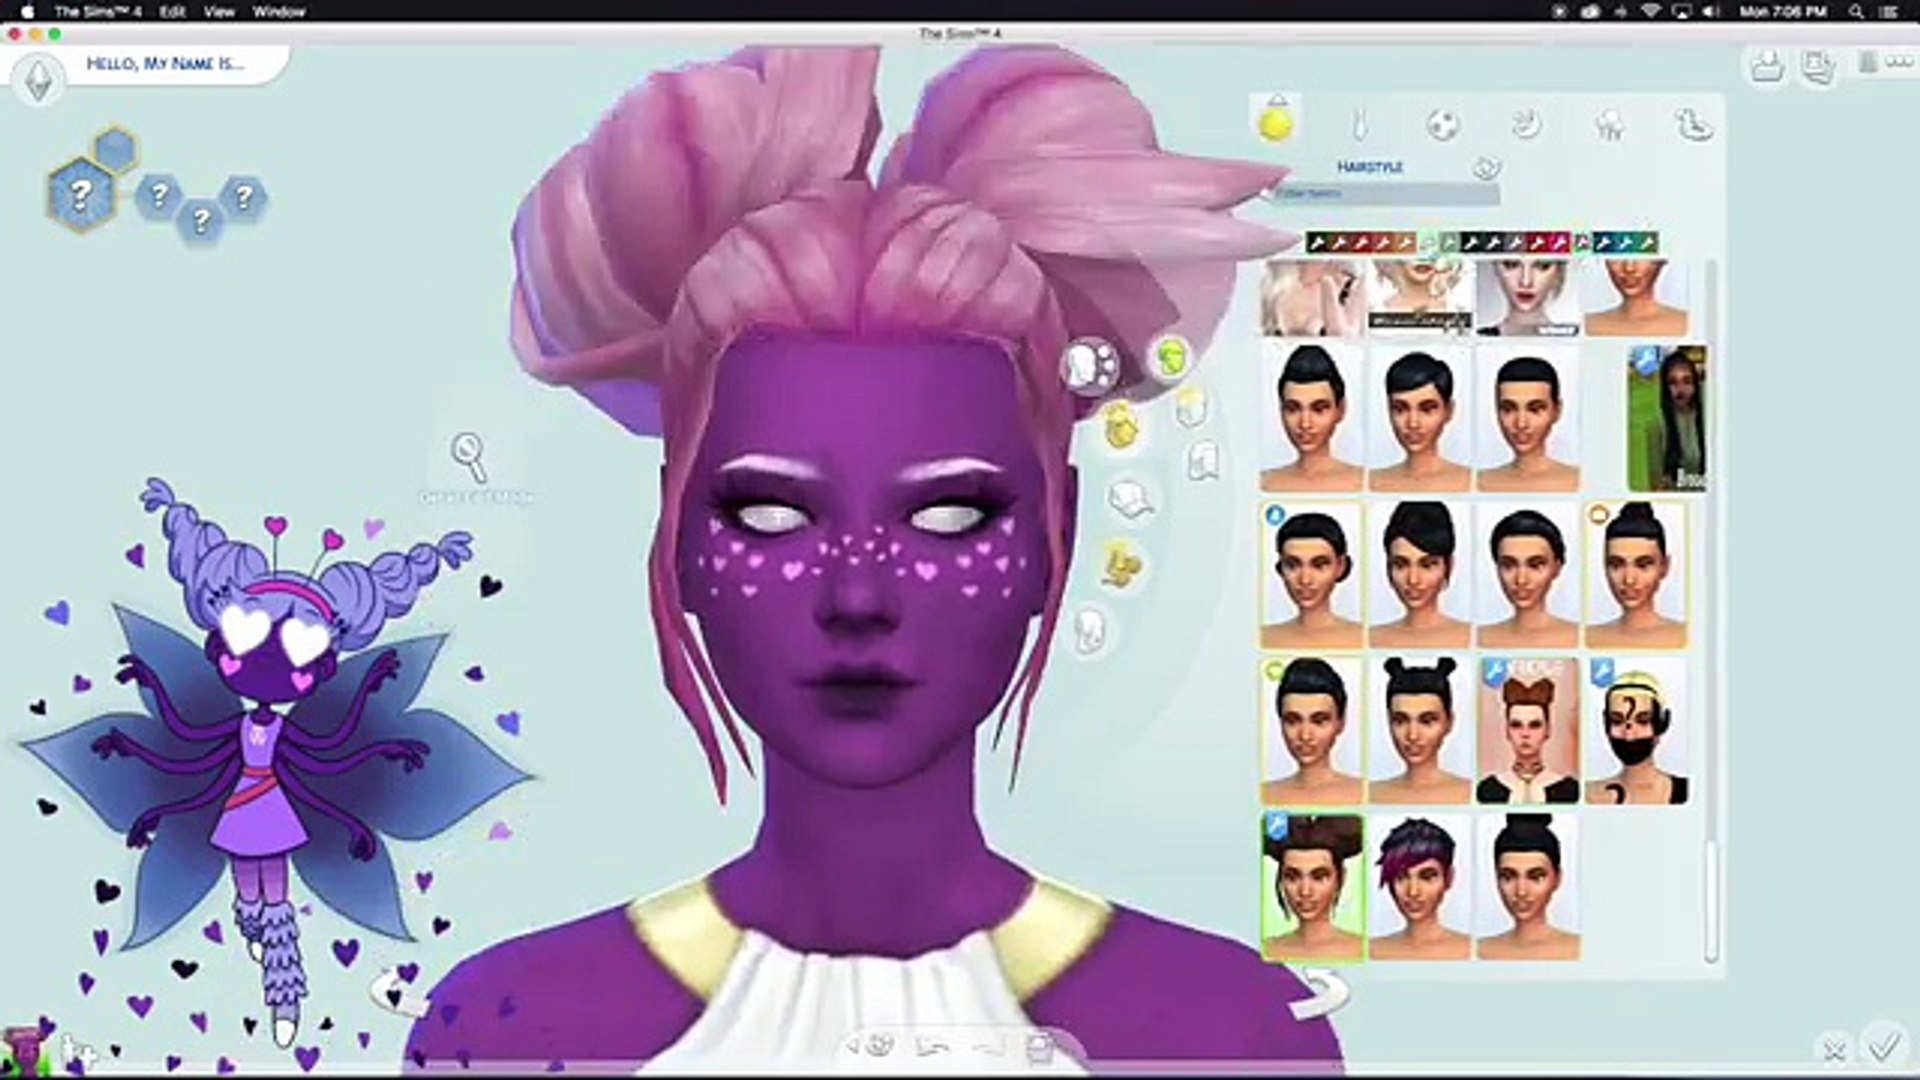Image resolution: width=1920 pixels, height=1080 pixels.
Task: Click the magnifying glass detail edit mode button
Action: (469, 458)
